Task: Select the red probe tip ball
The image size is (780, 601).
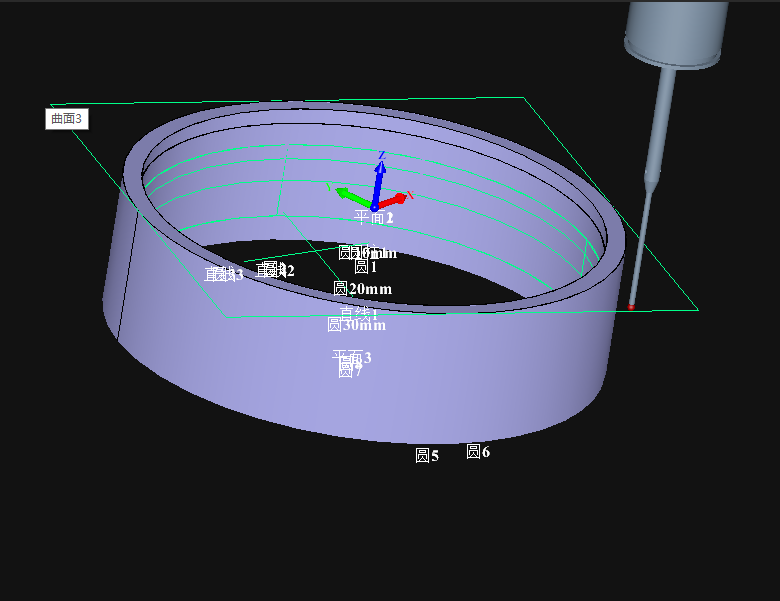Action: pyautogui.click(x=631, y=307)
